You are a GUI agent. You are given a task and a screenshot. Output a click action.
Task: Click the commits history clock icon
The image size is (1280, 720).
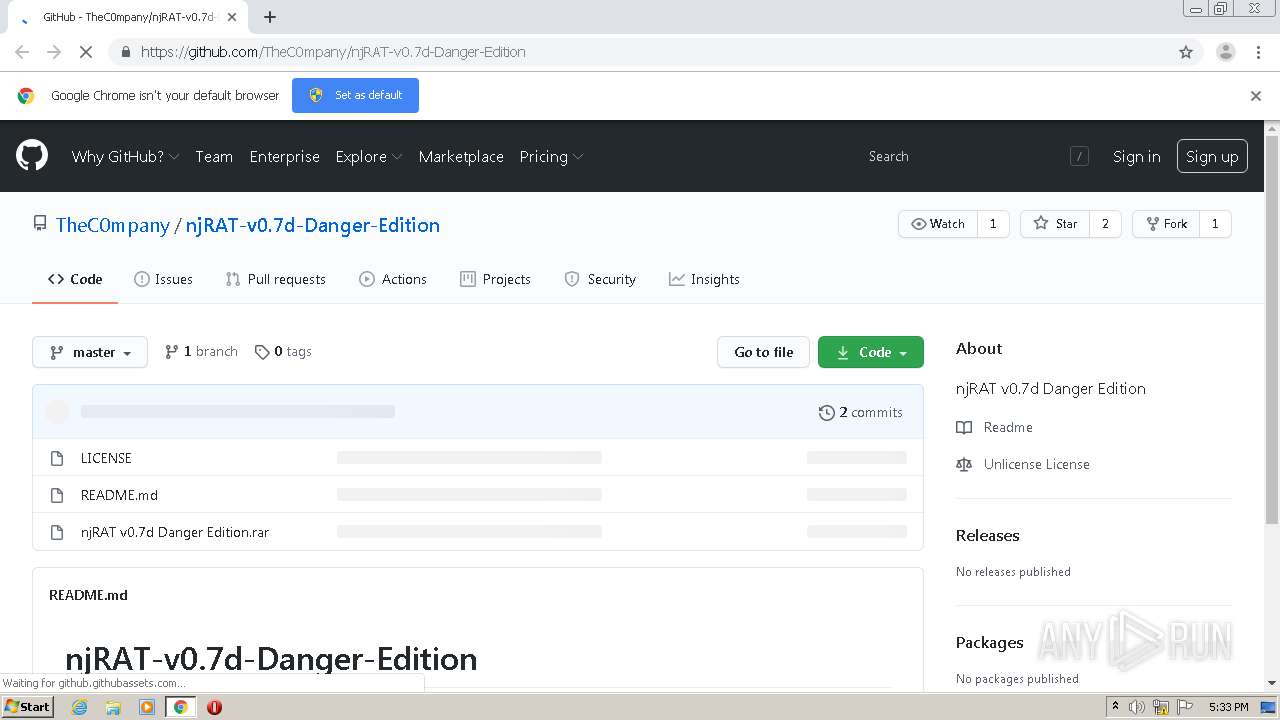[x=826, y=412]
